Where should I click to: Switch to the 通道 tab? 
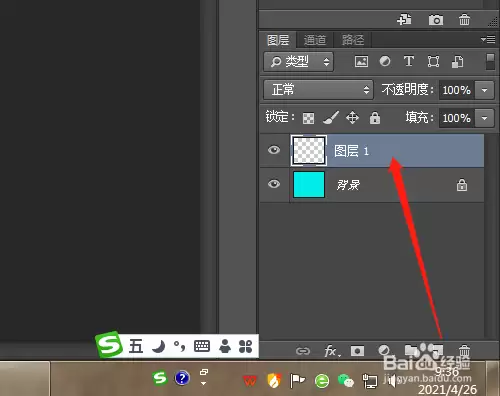click(x=315, y=40)
